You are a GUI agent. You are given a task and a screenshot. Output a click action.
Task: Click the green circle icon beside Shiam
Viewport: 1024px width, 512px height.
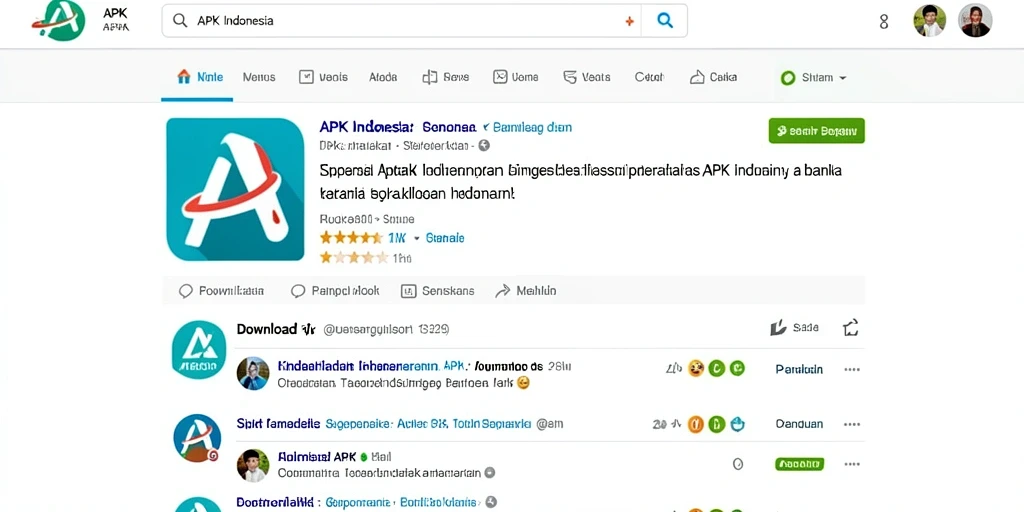click(788, 78)
